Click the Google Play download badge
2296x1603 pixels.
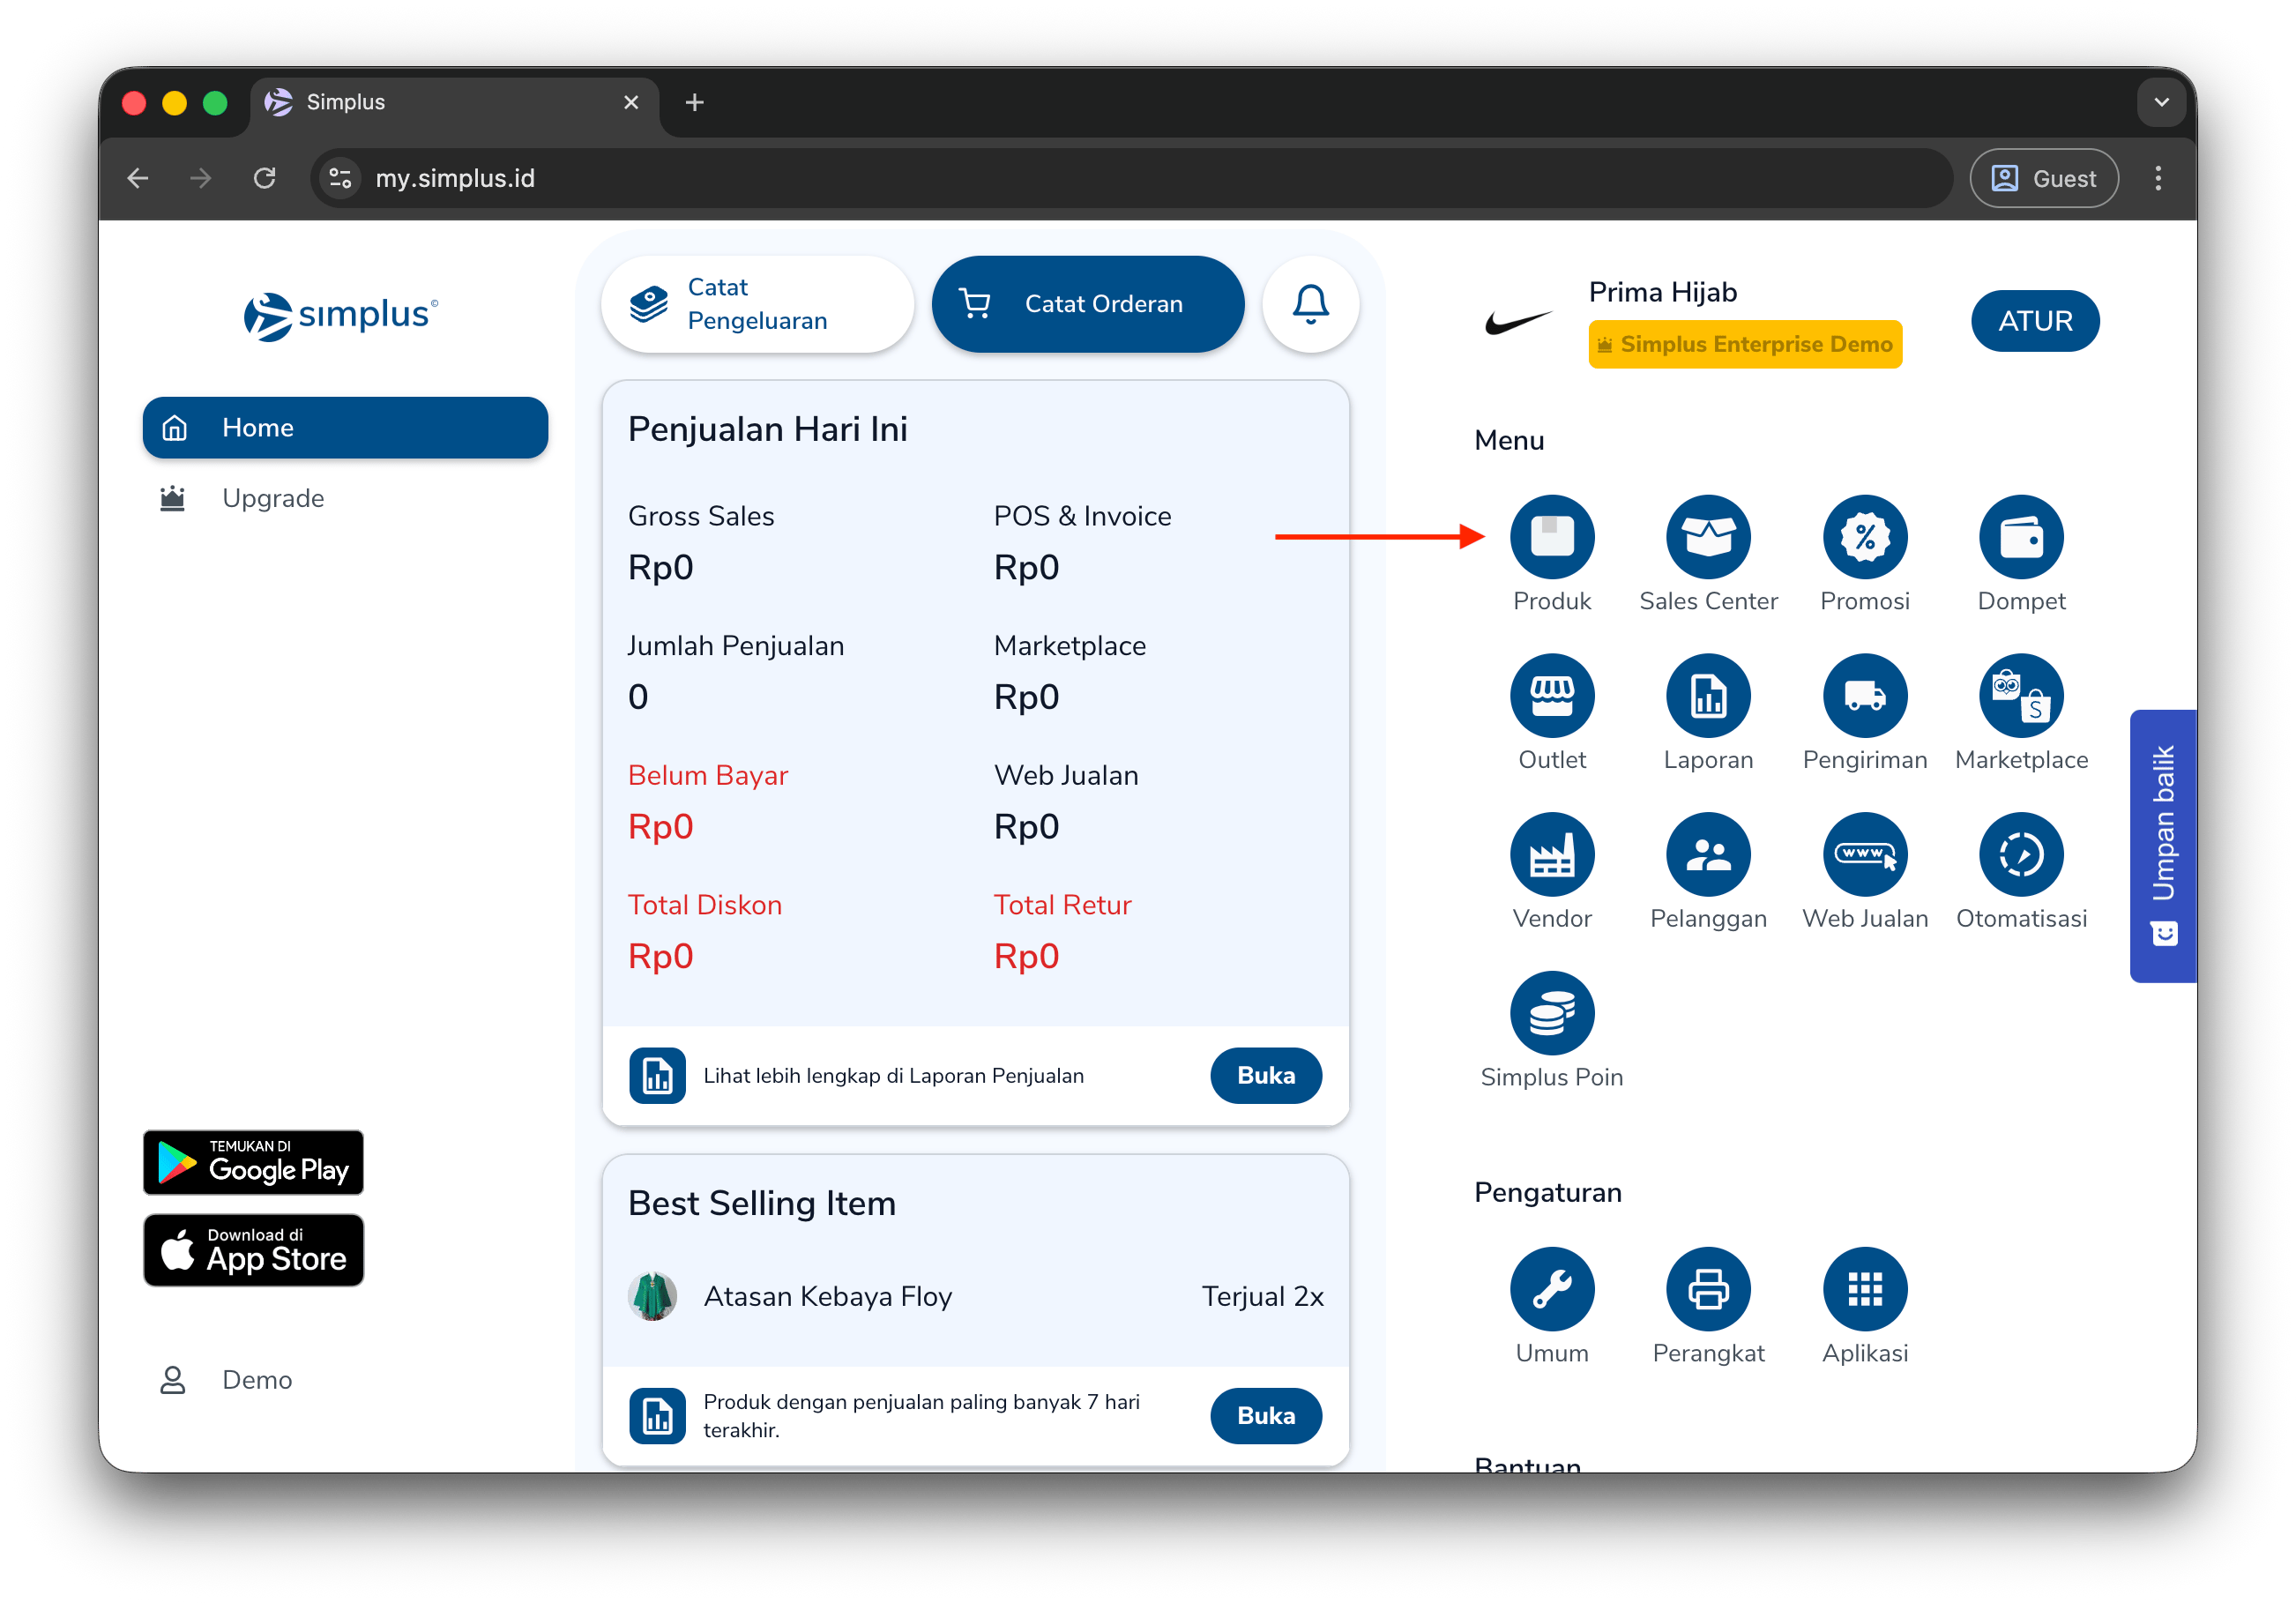[x=253, y=1163]
